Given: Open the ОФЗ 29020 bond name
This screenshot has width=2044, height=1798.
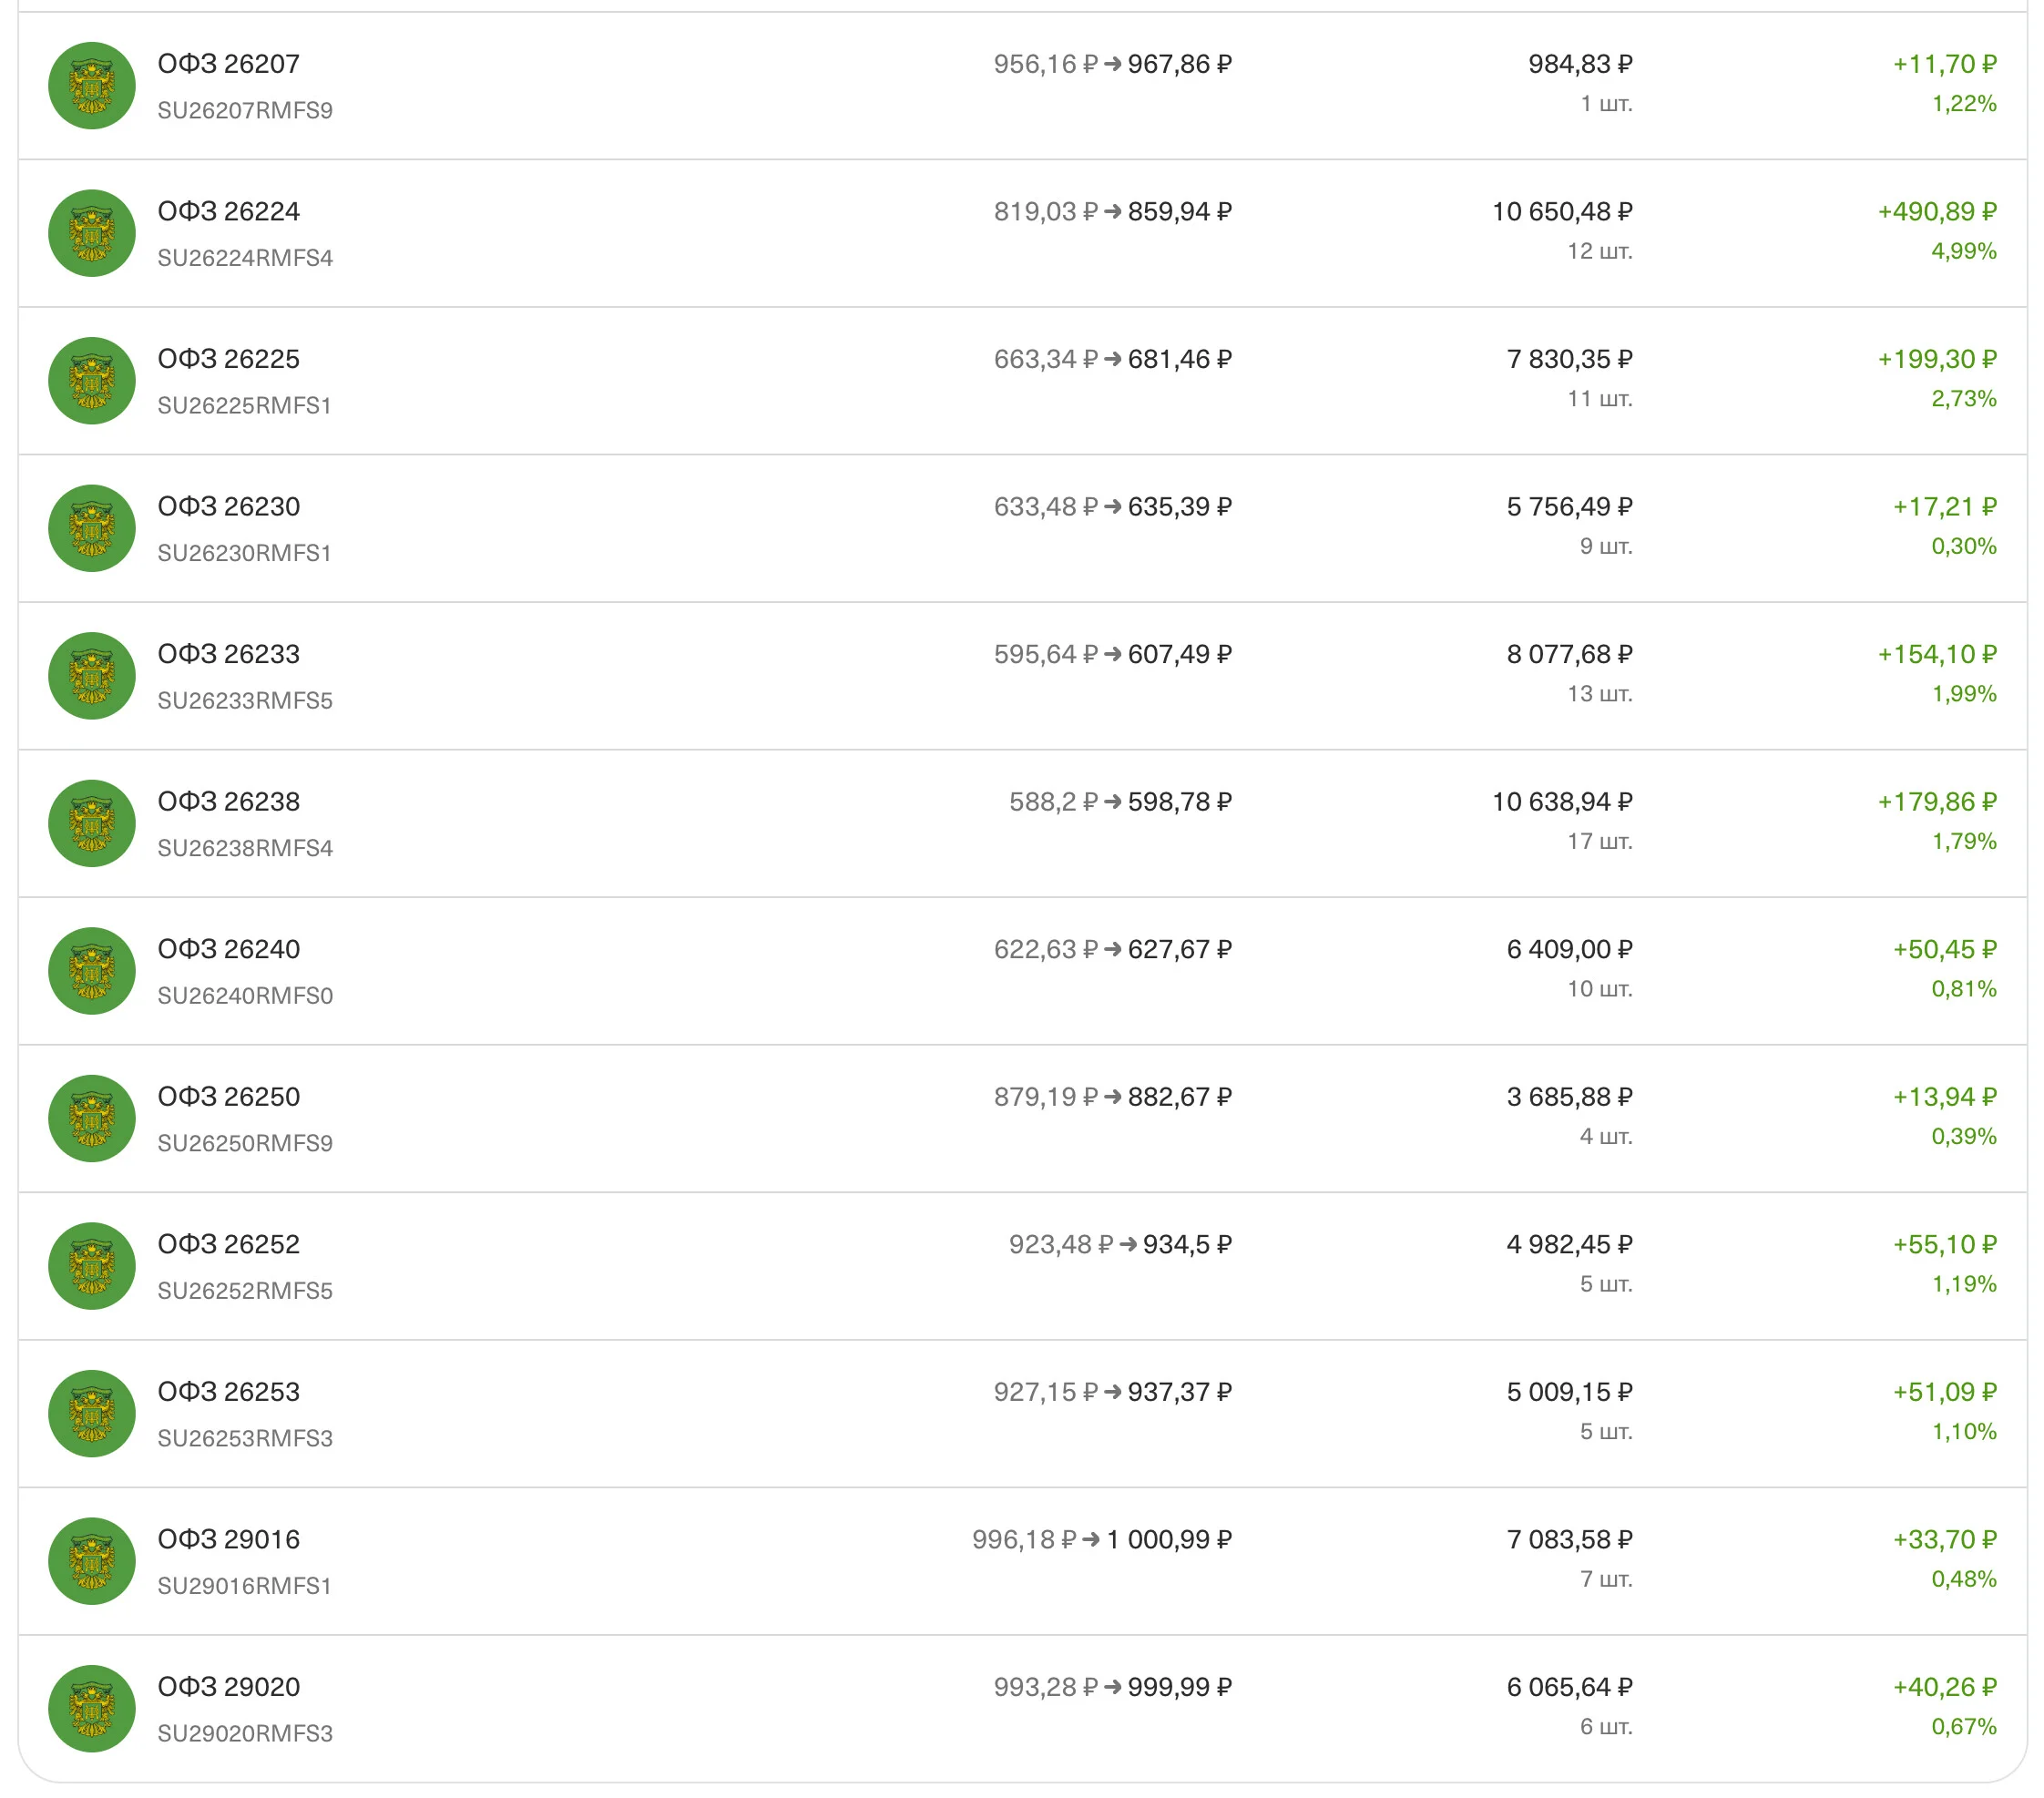Looking at the screenshot, I should (x=229, y=1687).
